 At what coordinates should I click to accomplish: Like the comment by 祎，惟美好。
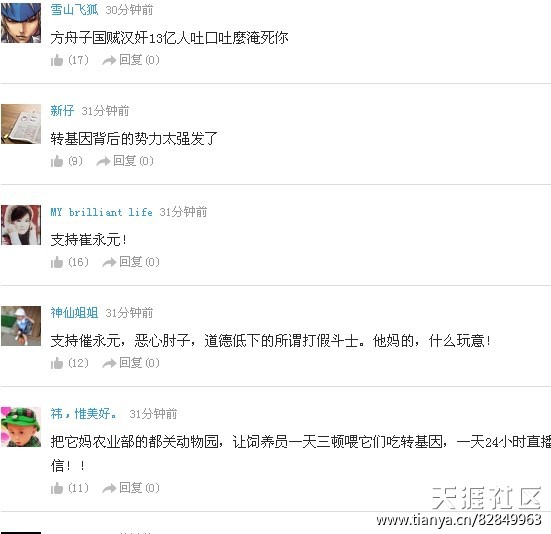coord(57,488)
